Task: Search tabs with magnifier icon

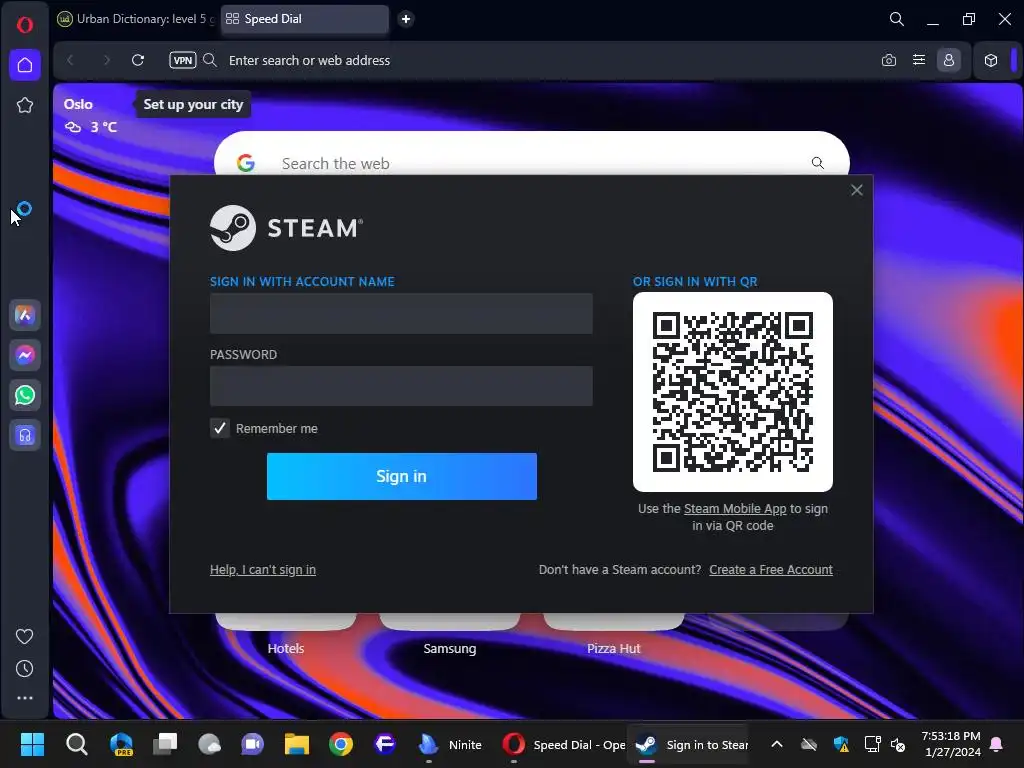Action: 897,19
